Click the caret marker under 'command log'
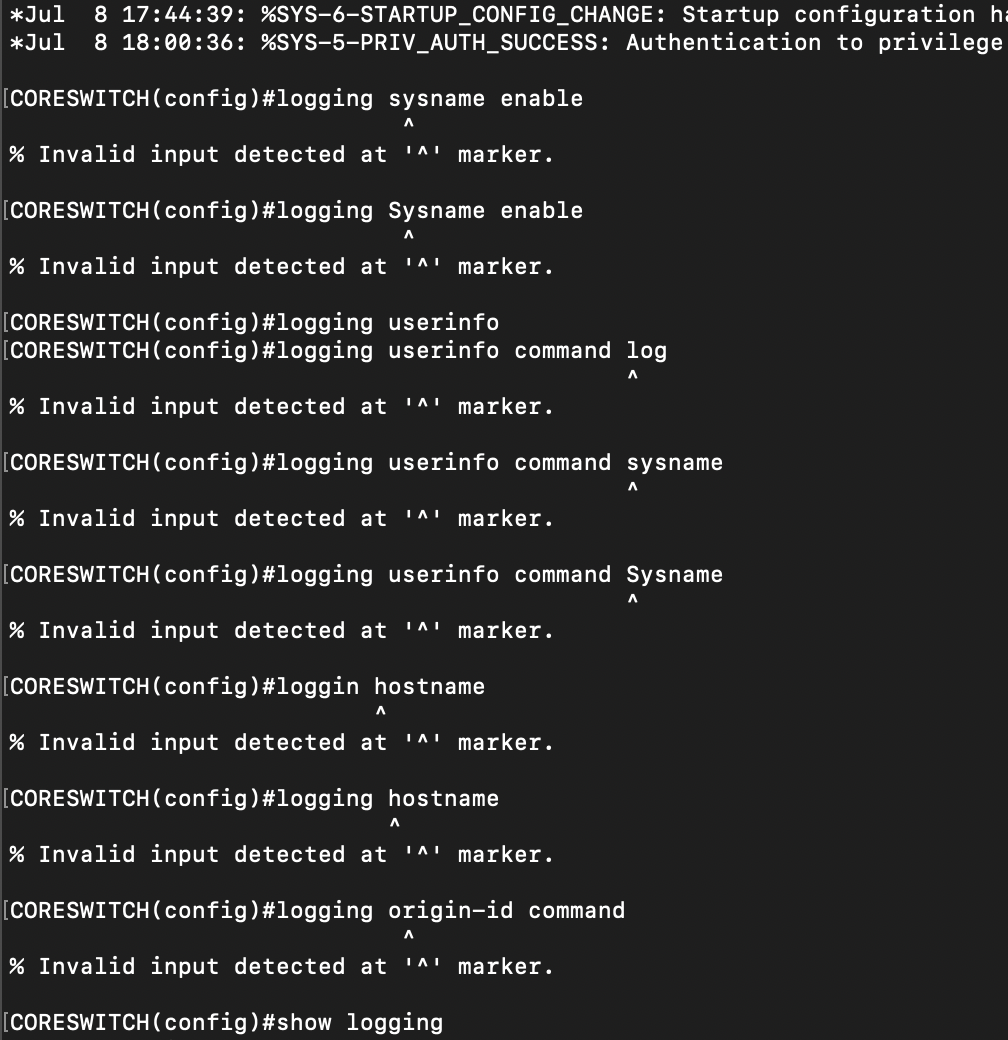Screen dimensions: 1008x1040 click(x=633, y=376)
